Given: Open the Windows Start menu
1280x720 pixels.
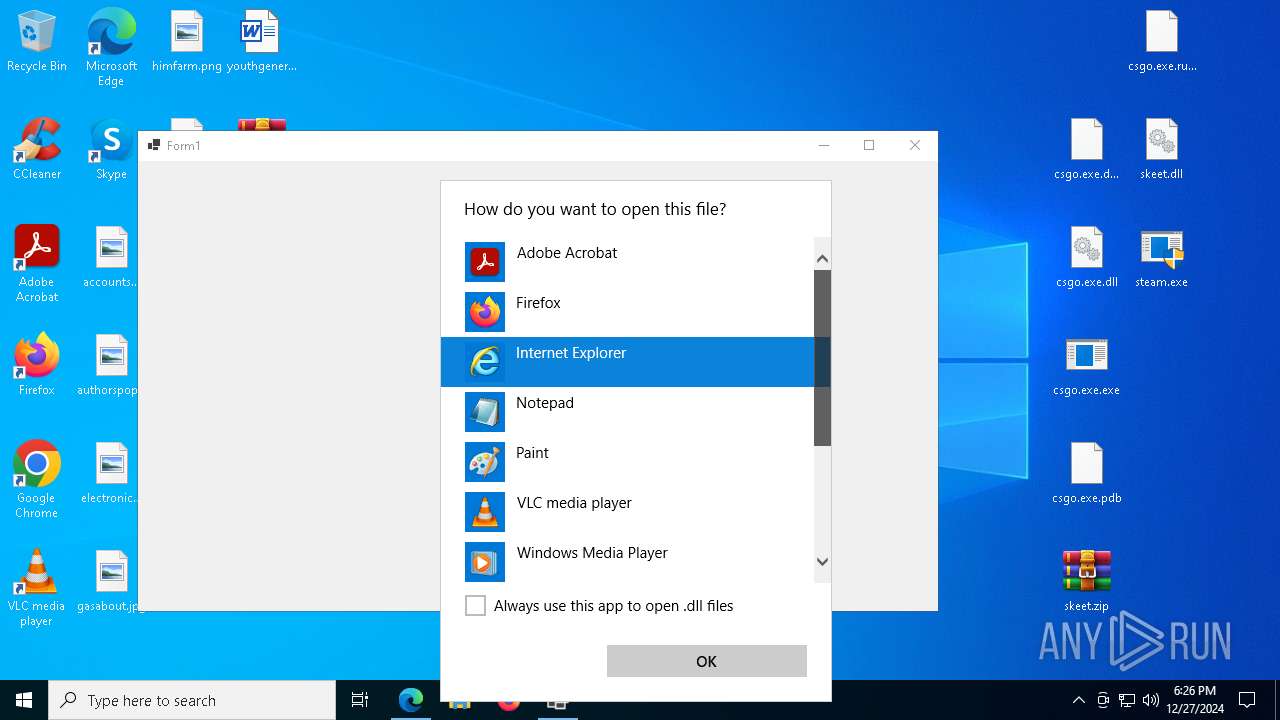Looking at the screenshot, I should (24, 700).
